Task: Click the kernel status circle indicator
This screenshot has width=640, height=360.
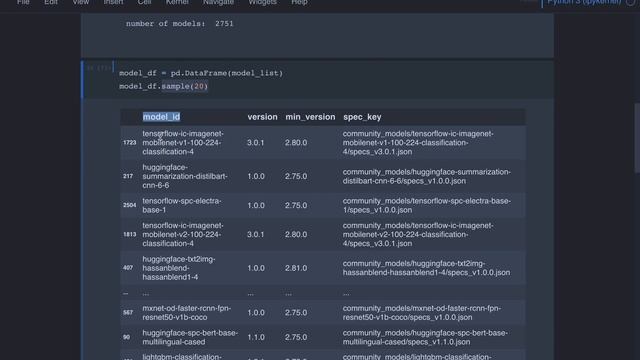Action: 631,2
